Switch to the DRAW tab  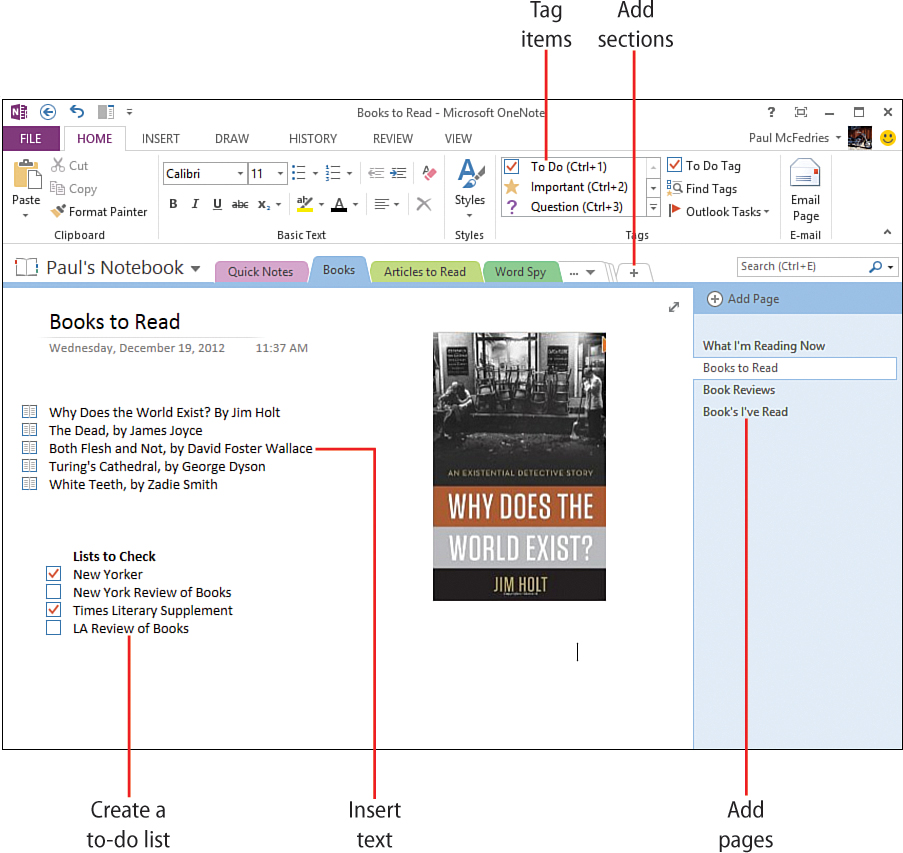coord(232,138)
